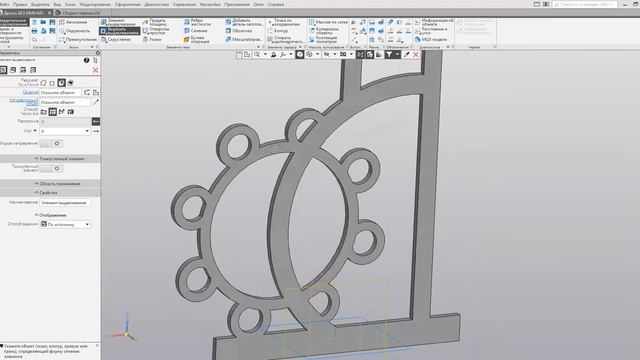
Task: Open the zoom dropdown arrow in view toolbar
Action: pyautogui.click(x=264, y=54)
